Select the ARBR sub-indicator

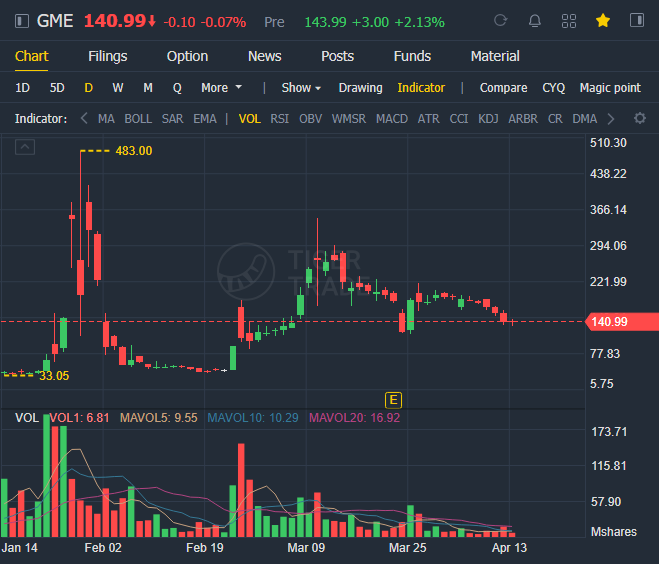coord(523,119)
